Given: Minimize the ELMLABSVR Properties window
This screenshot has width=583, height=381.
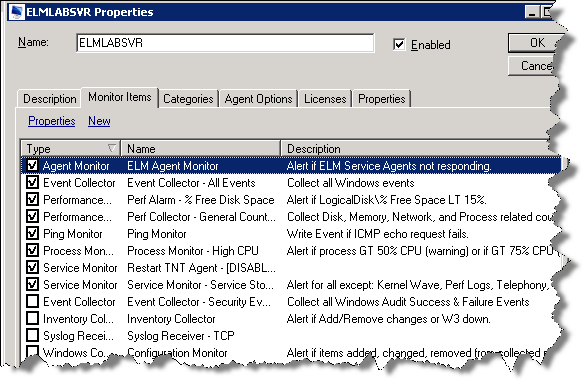Looking at the screenshot, I should pyautogui.click(x=532, y=12).
